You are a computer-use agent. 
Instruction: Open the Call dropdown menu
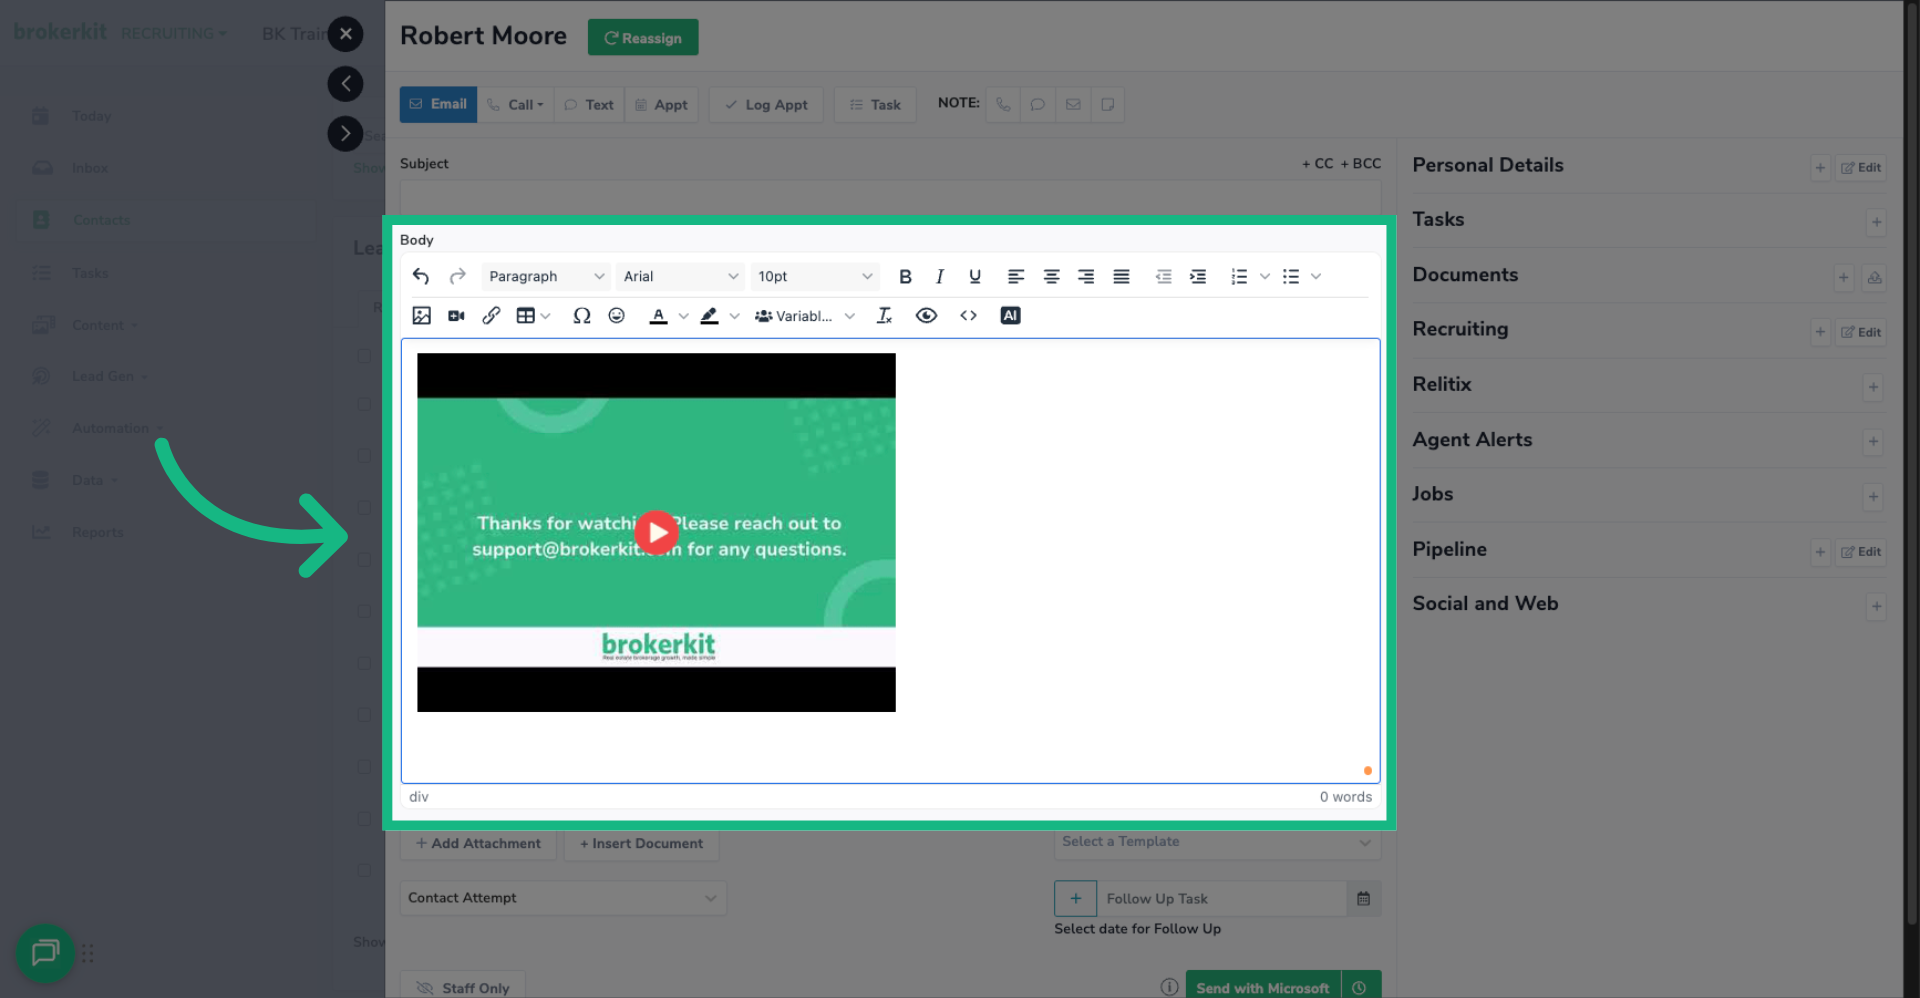click(x=515, y=104)
